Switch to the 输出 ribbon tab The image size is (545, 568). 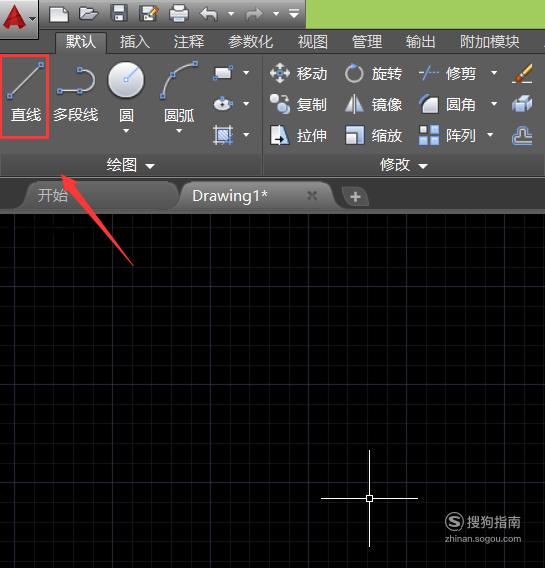pyautogui.click(x=420, y=42)
